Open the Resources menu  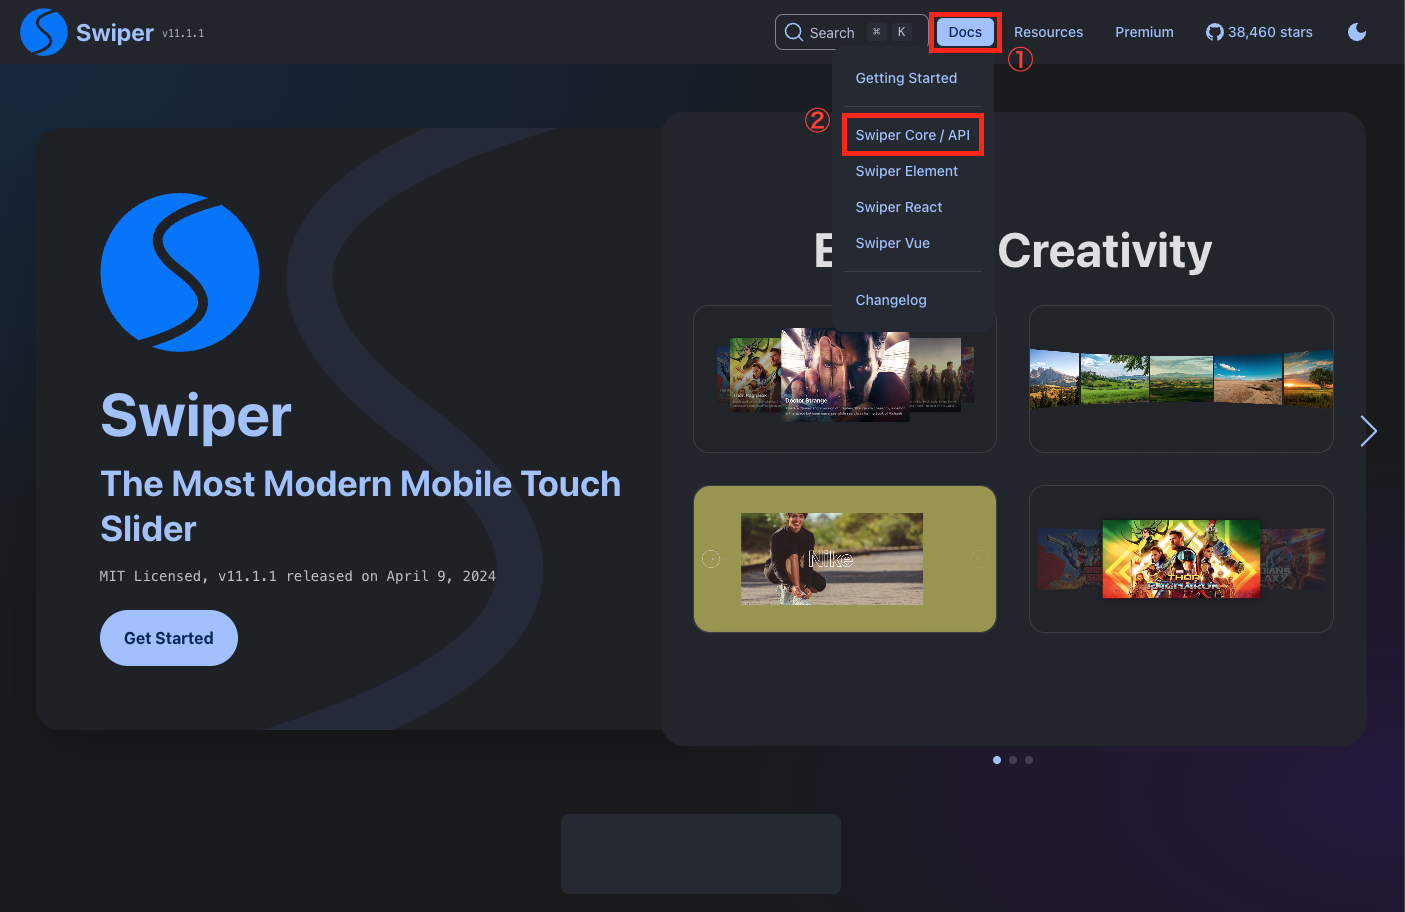click(1048, 32)
